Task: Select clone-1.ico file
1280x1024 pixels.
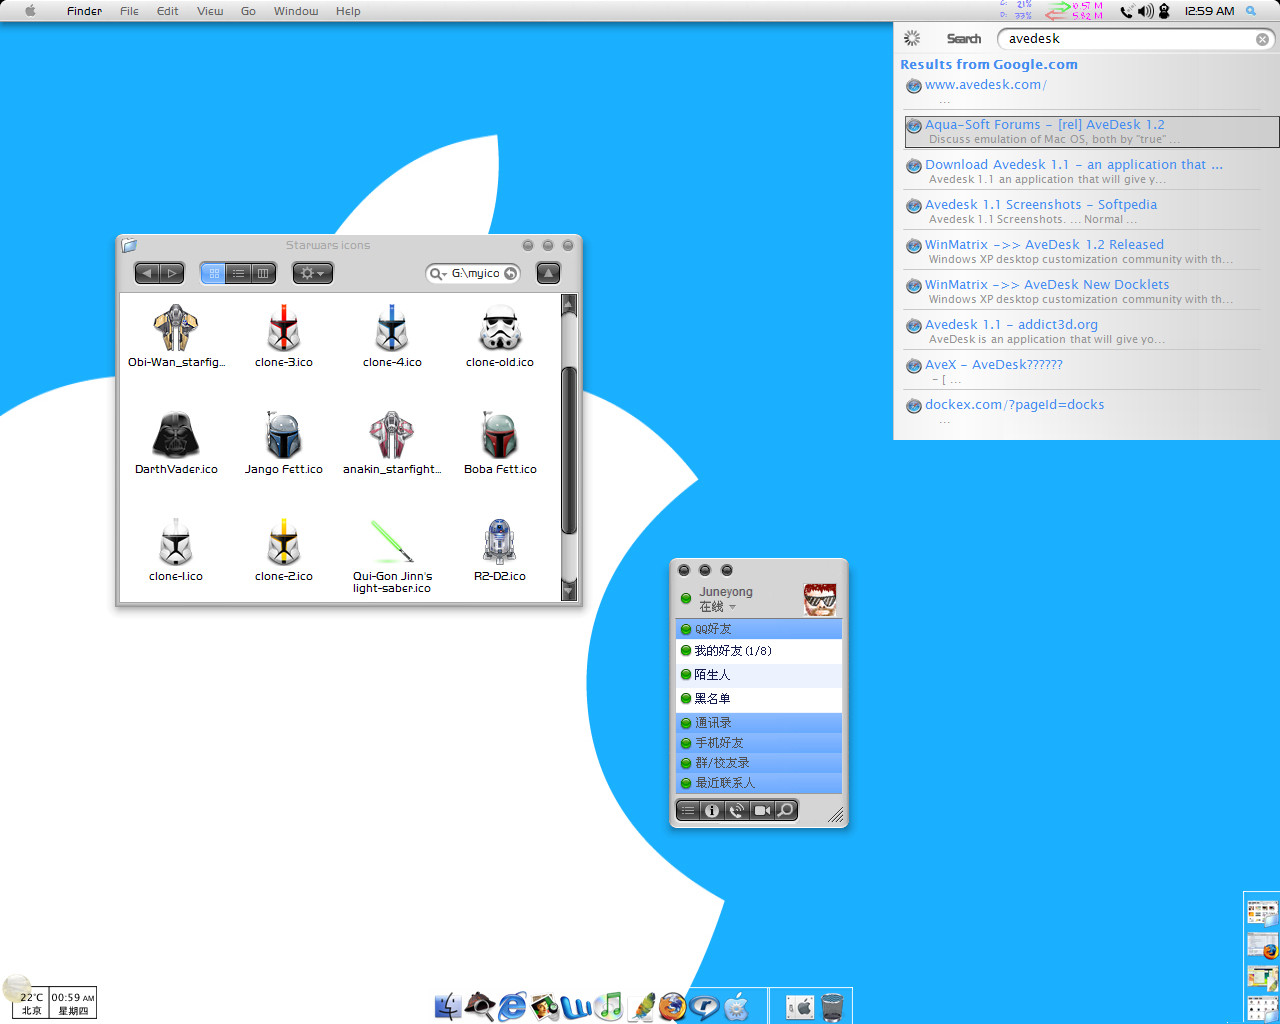Action: point(176,550)
